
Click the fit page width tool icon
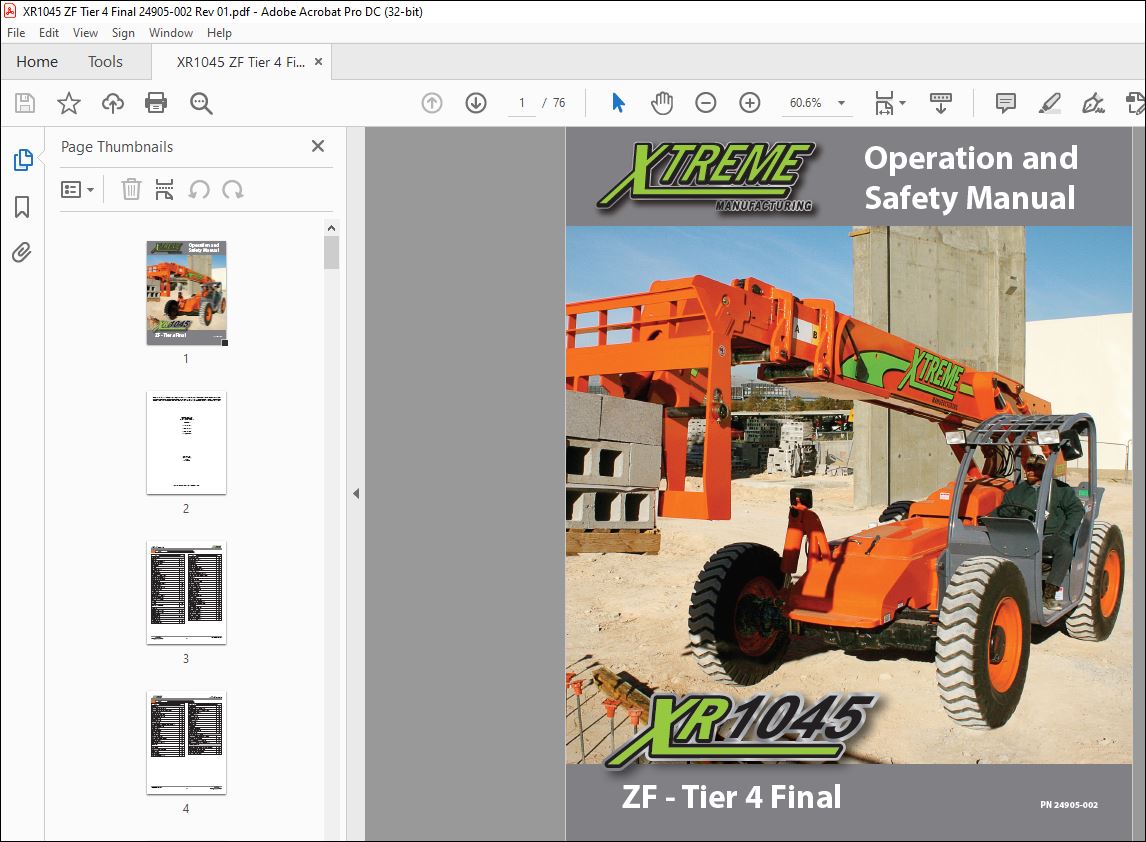pos(884,103)
